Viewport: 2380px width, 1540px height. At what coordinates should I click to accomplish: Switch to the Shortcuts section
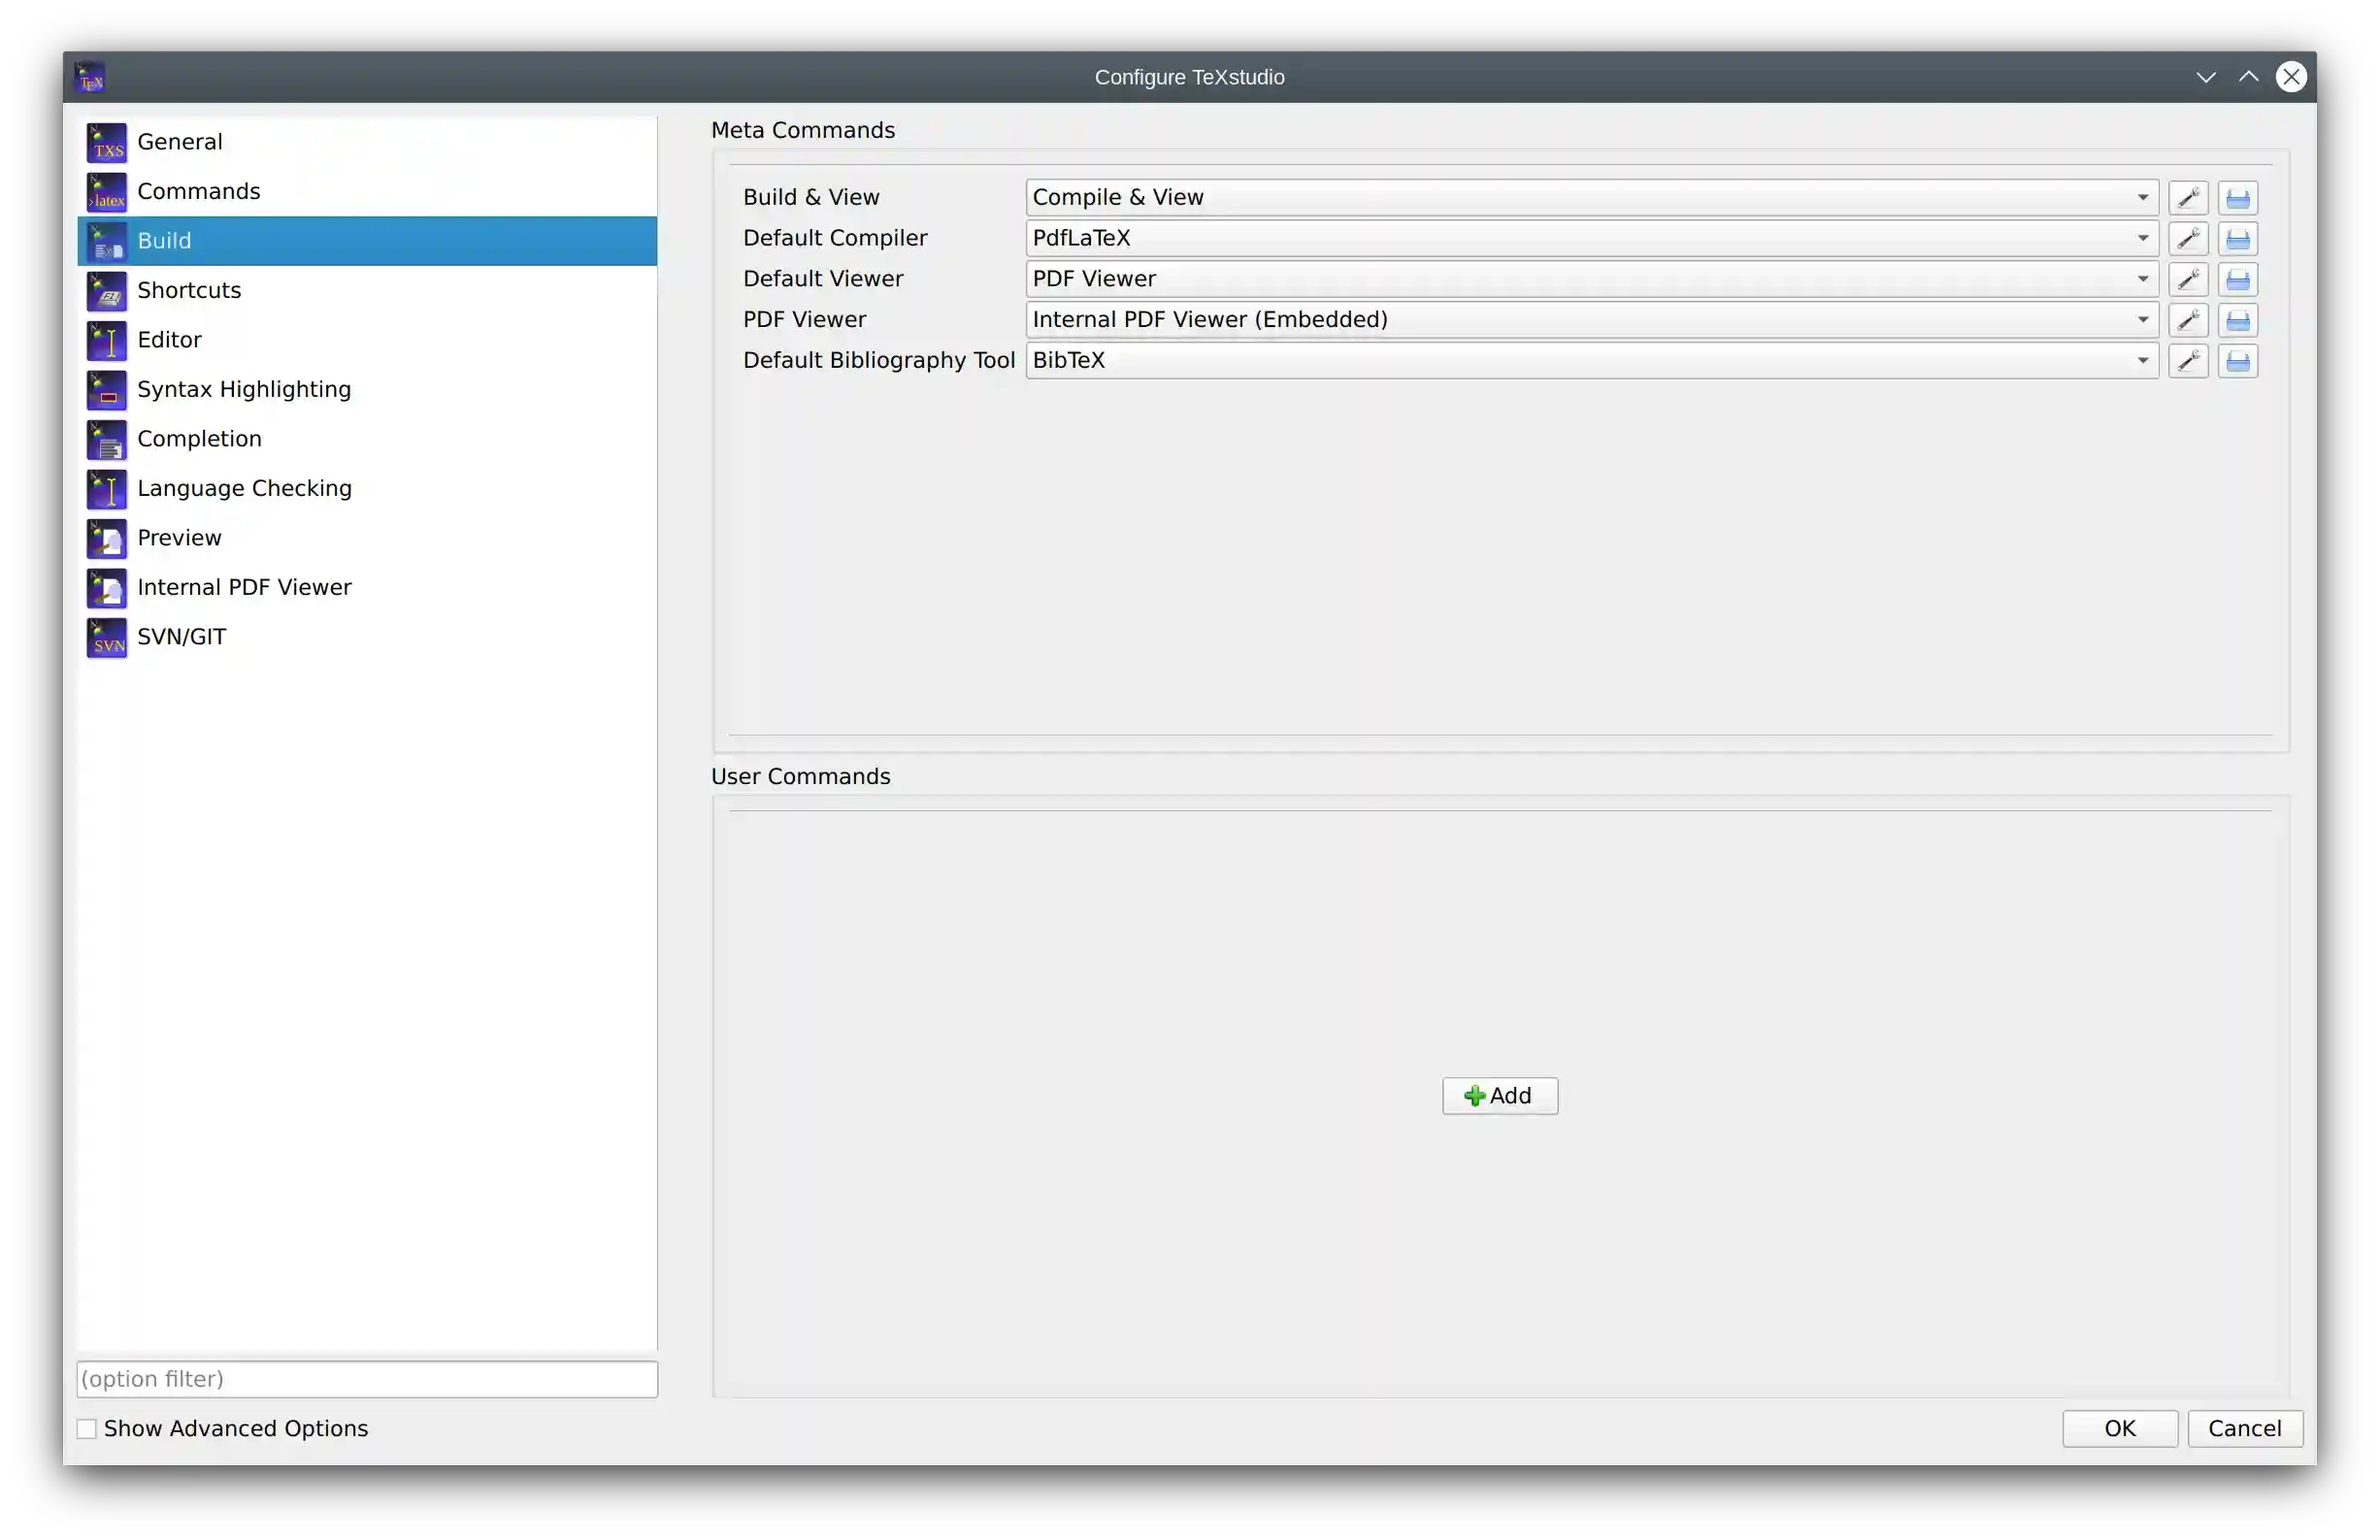click(x=189, y=290)
